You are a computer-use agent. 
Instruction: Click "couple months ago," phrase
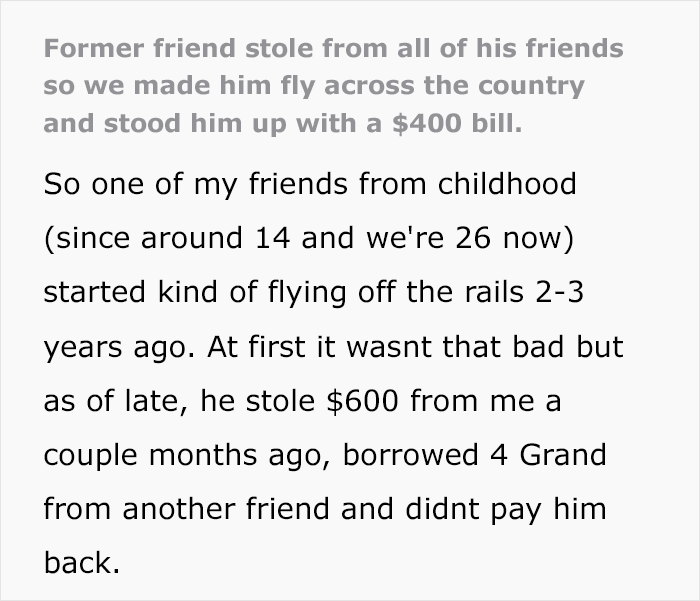click(190, 455)
